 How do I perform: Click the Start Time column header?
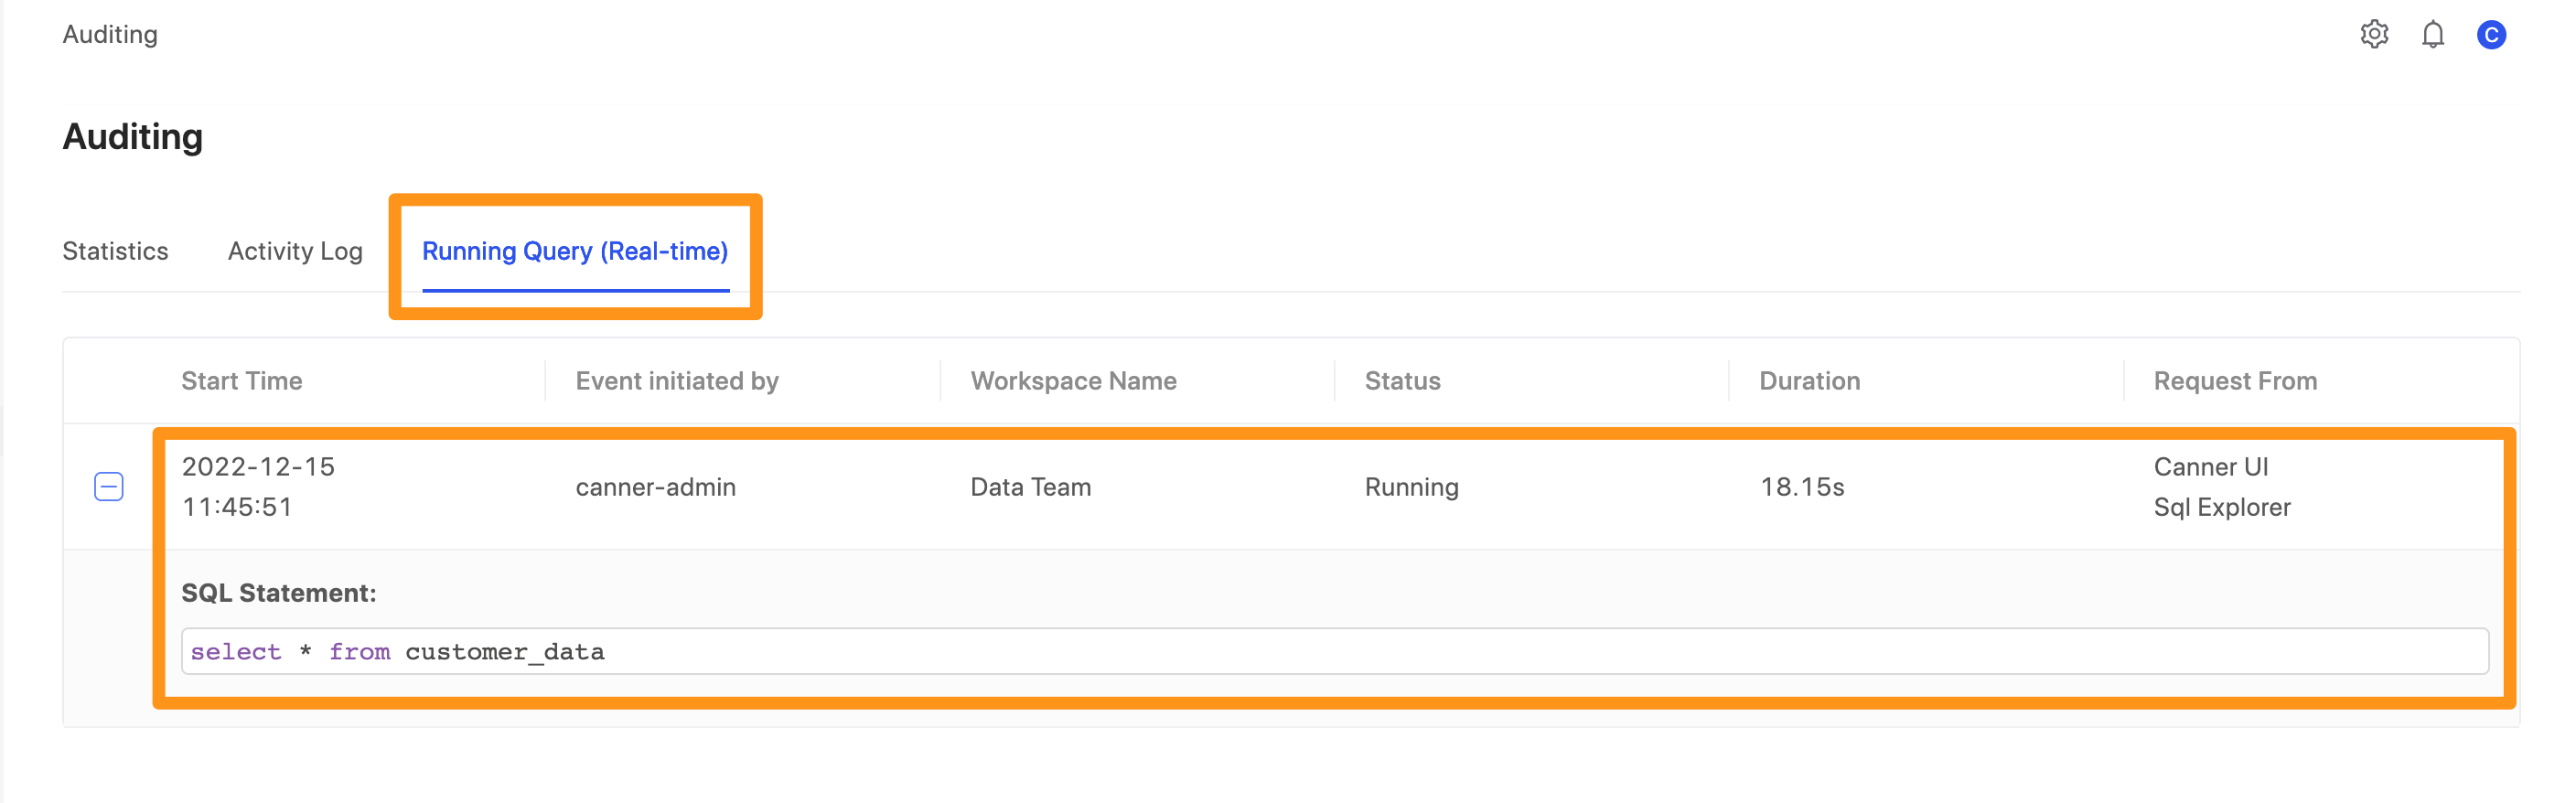coord(241,381)
